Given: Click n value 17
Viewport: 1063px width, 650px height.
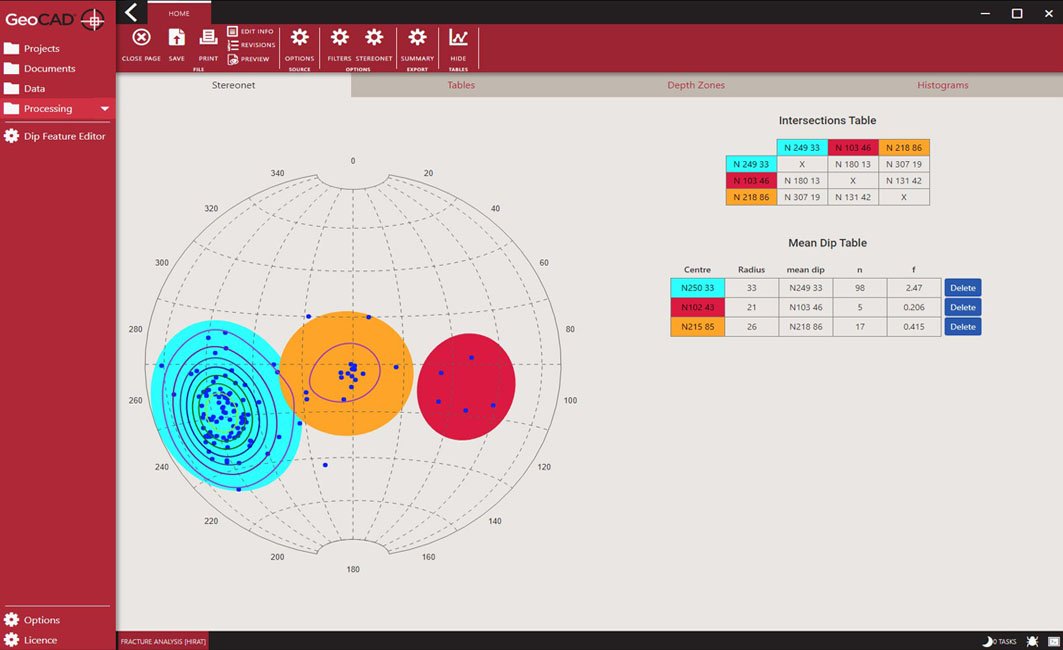Looking at the screenshot, I should coord(860,327).
